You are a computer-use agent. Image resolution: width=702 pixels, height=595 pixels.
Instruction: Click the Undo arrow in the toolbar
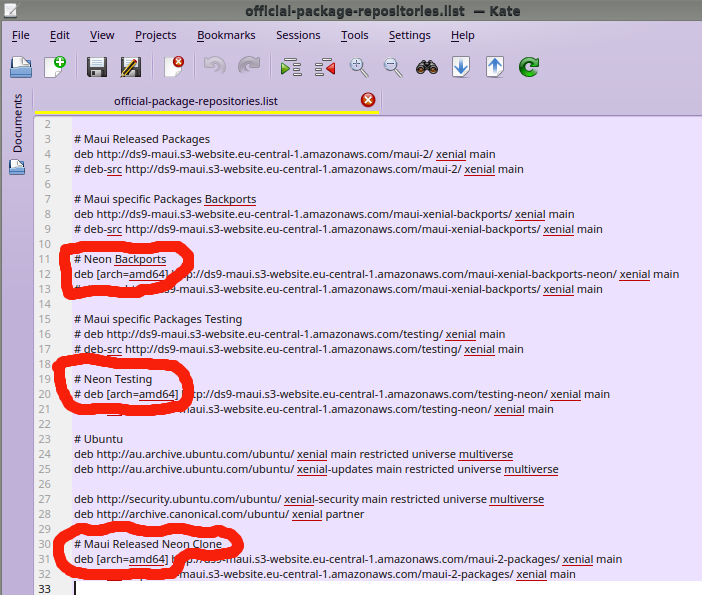pos(214,67)
